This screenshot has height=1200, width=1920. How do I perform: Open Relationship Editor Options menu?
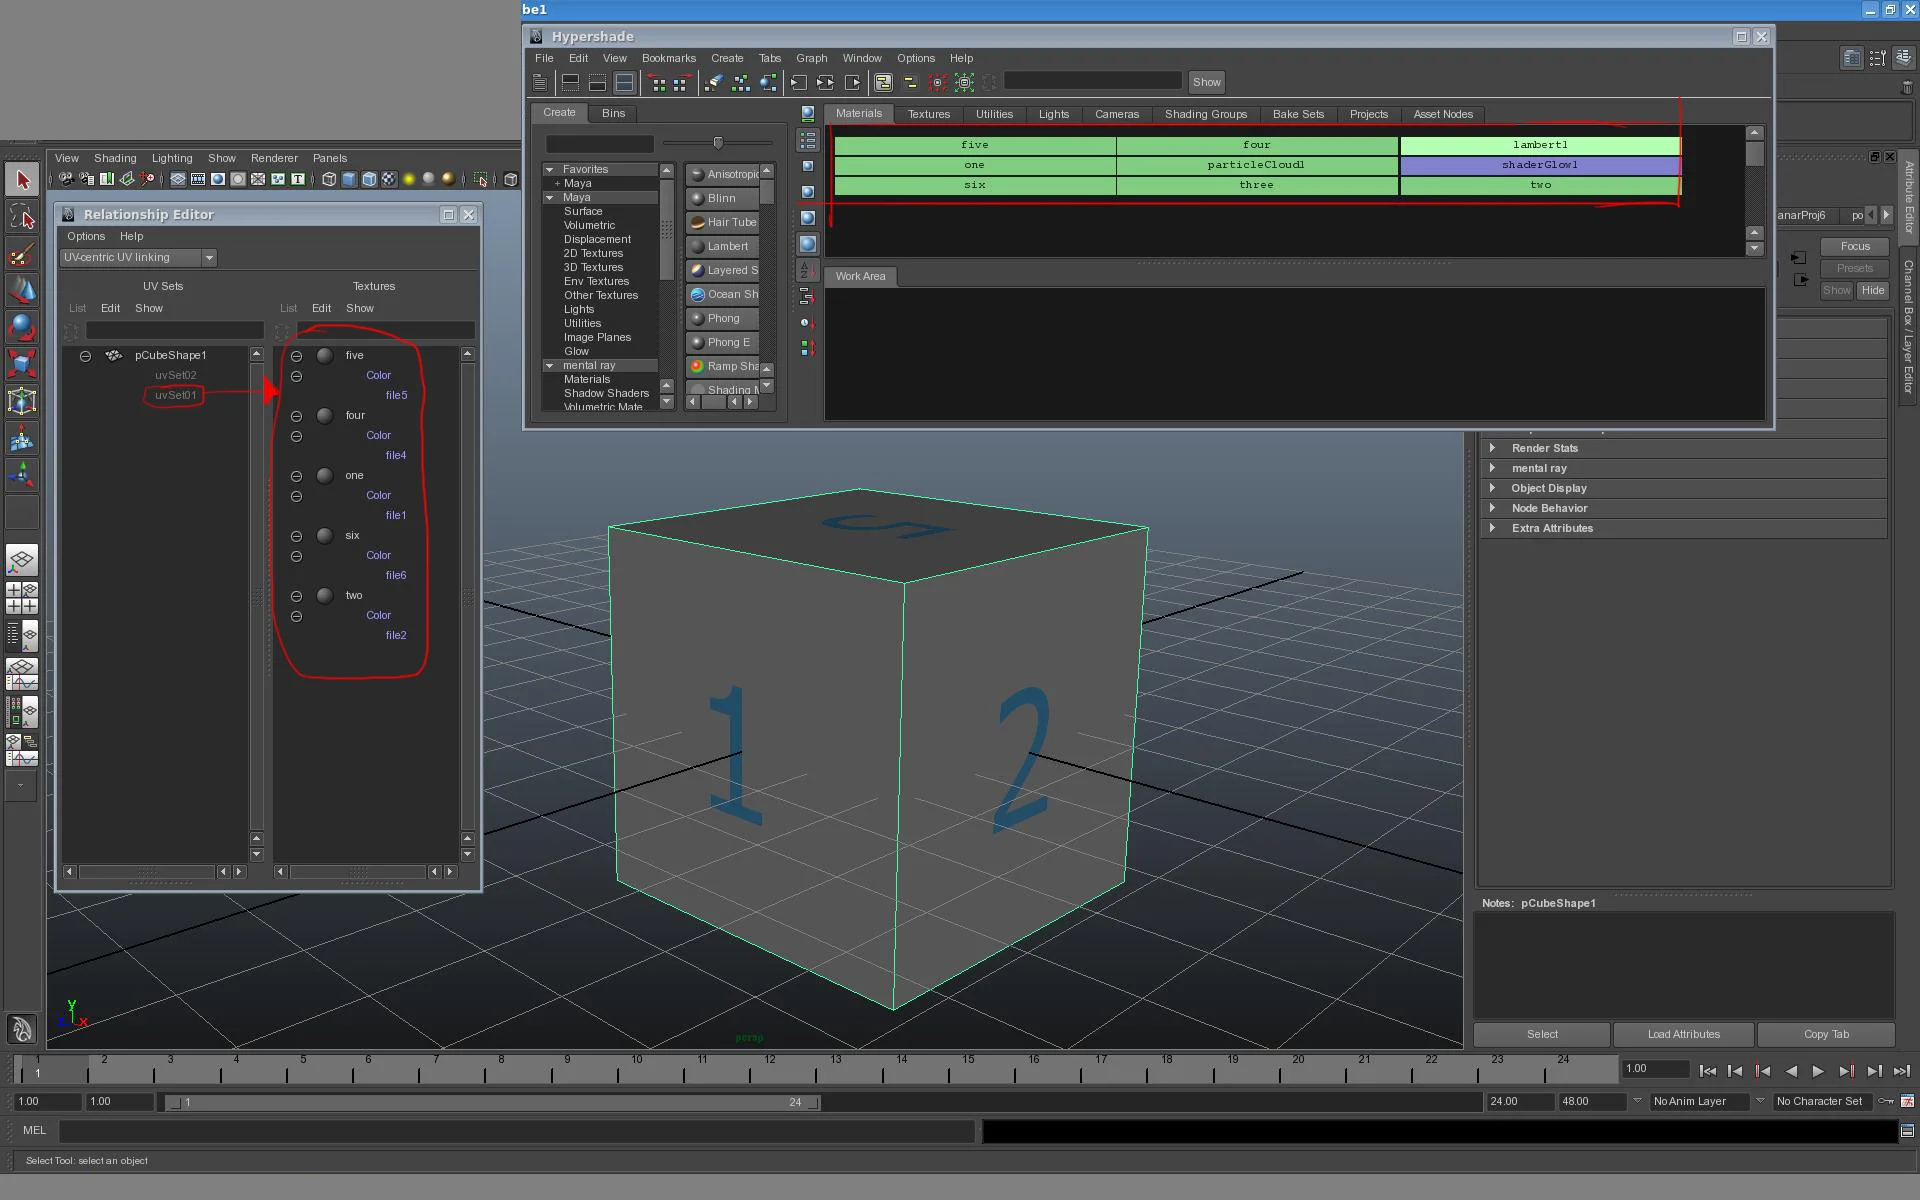click(x=86, y=236)
